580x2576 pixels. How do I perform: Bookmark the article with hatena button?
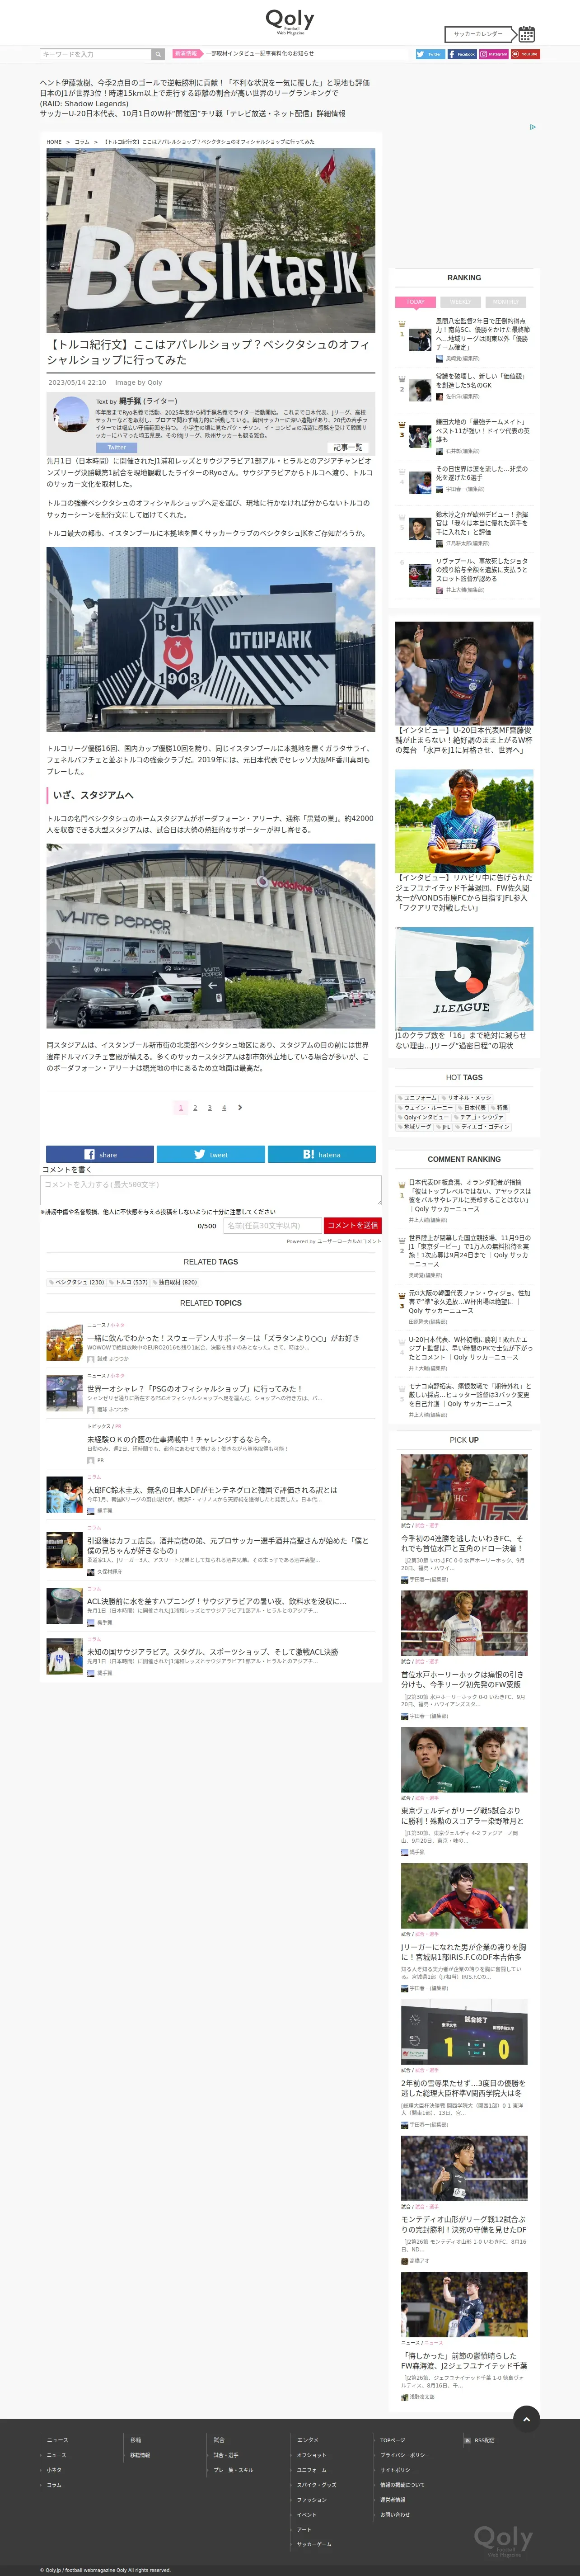[x=322, y=1154]
